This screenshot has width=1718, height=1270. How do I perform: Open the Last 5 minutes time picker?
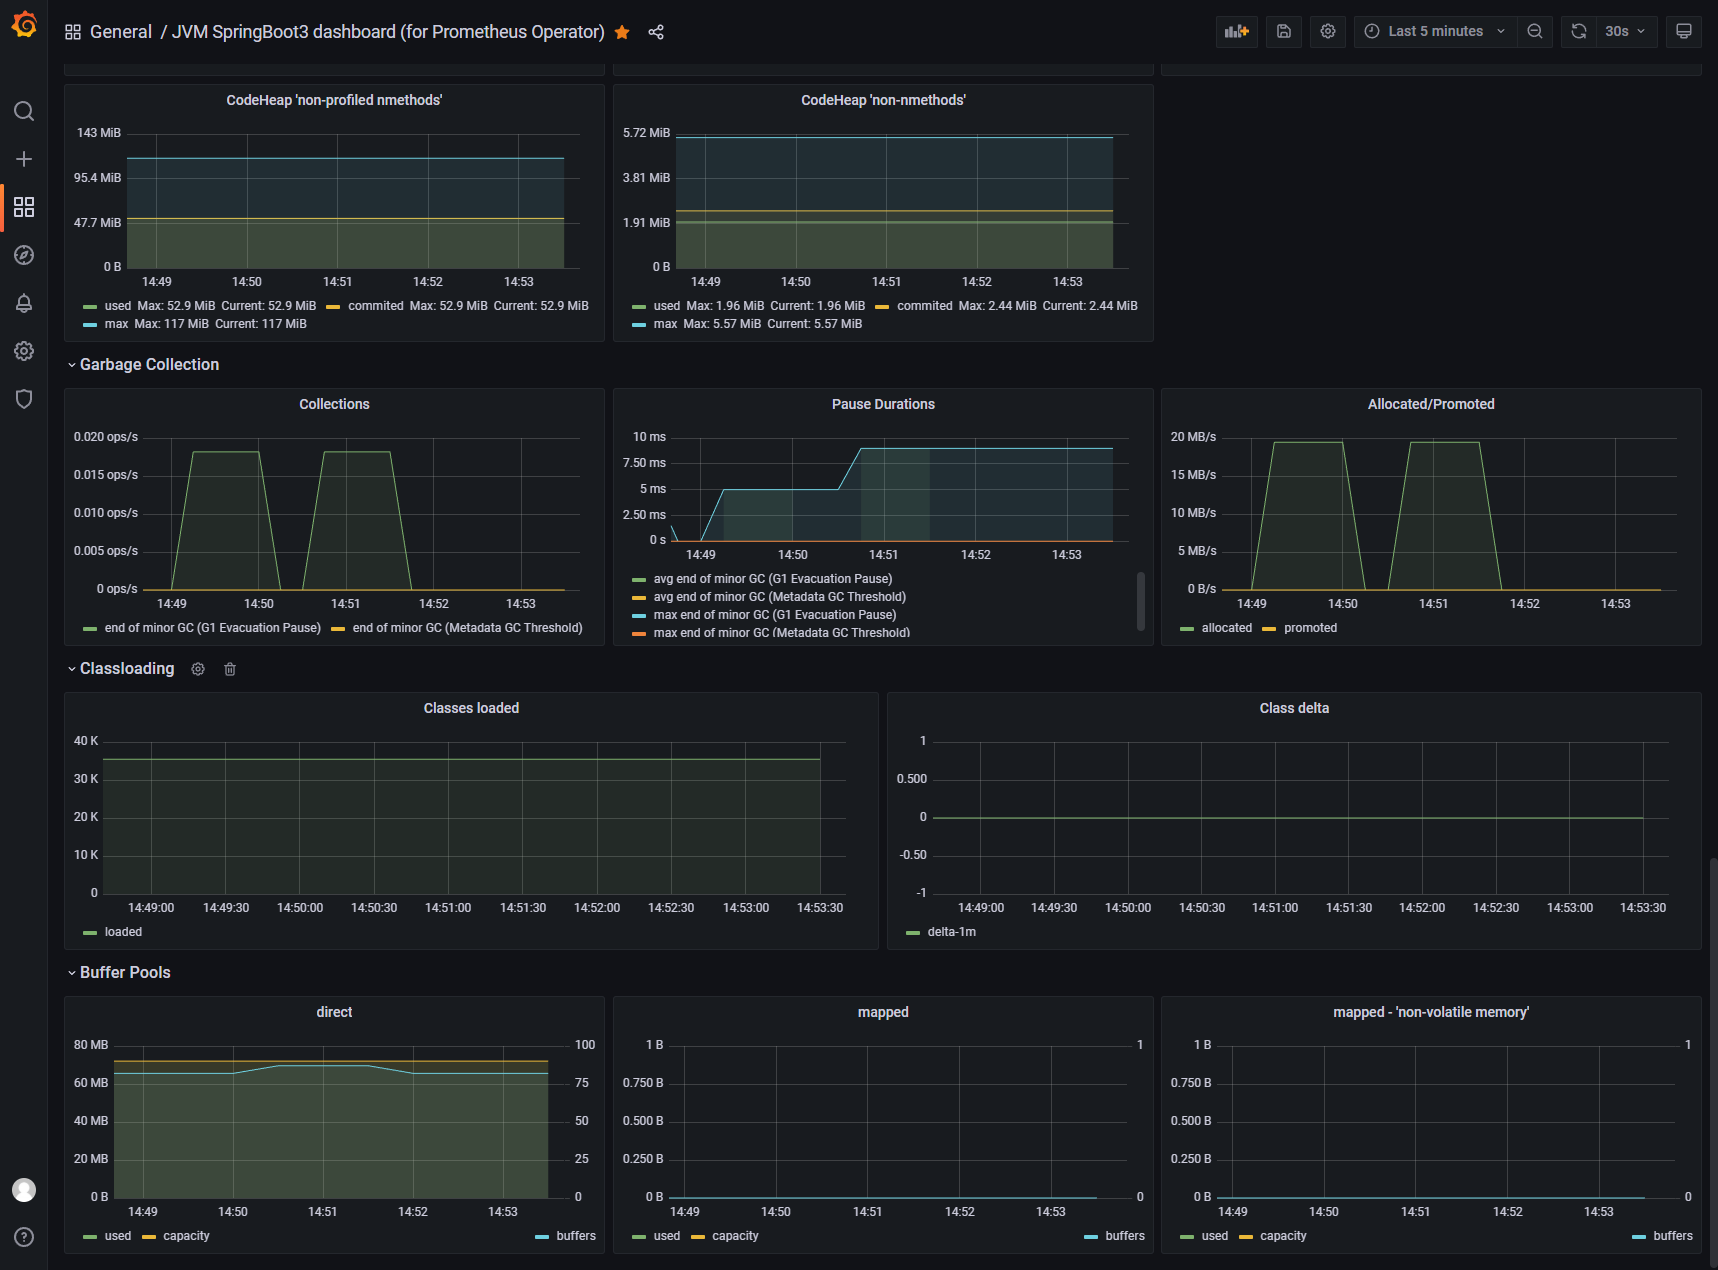(1434, 31)
